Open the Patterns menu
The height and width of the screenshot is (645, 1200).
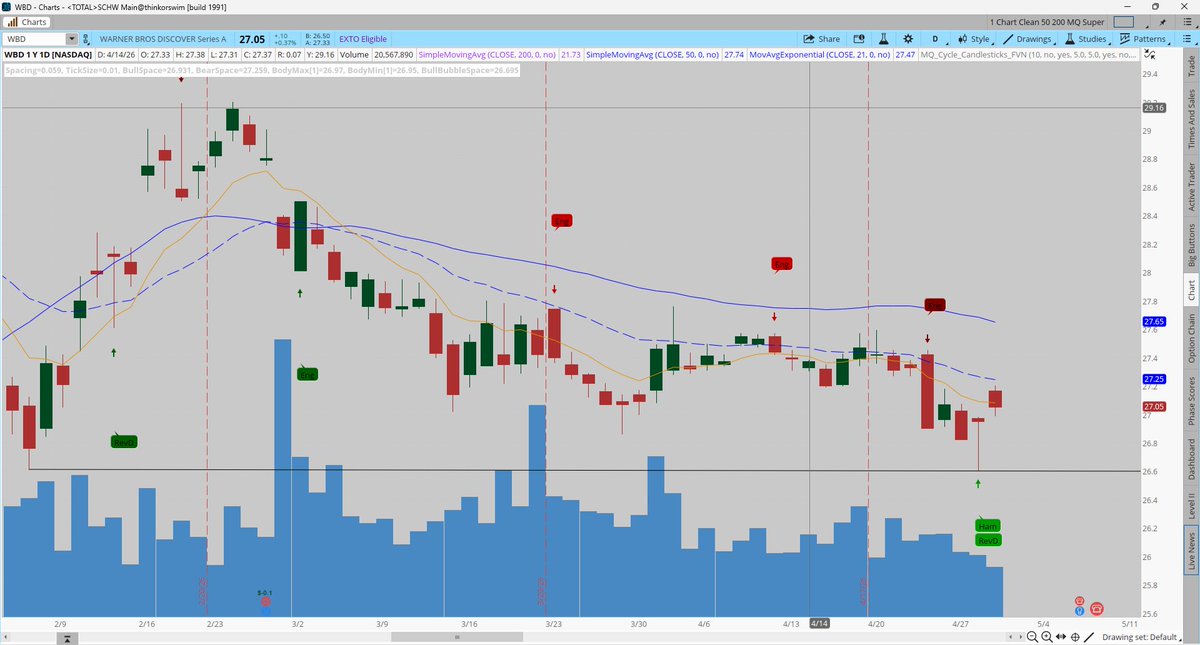1143,39
